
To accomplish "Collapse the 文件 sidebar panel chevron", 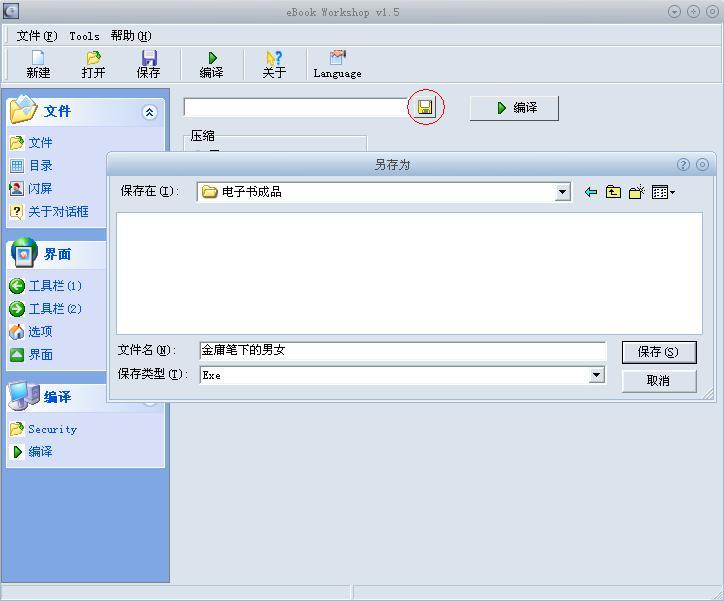I will pos(149,112).
